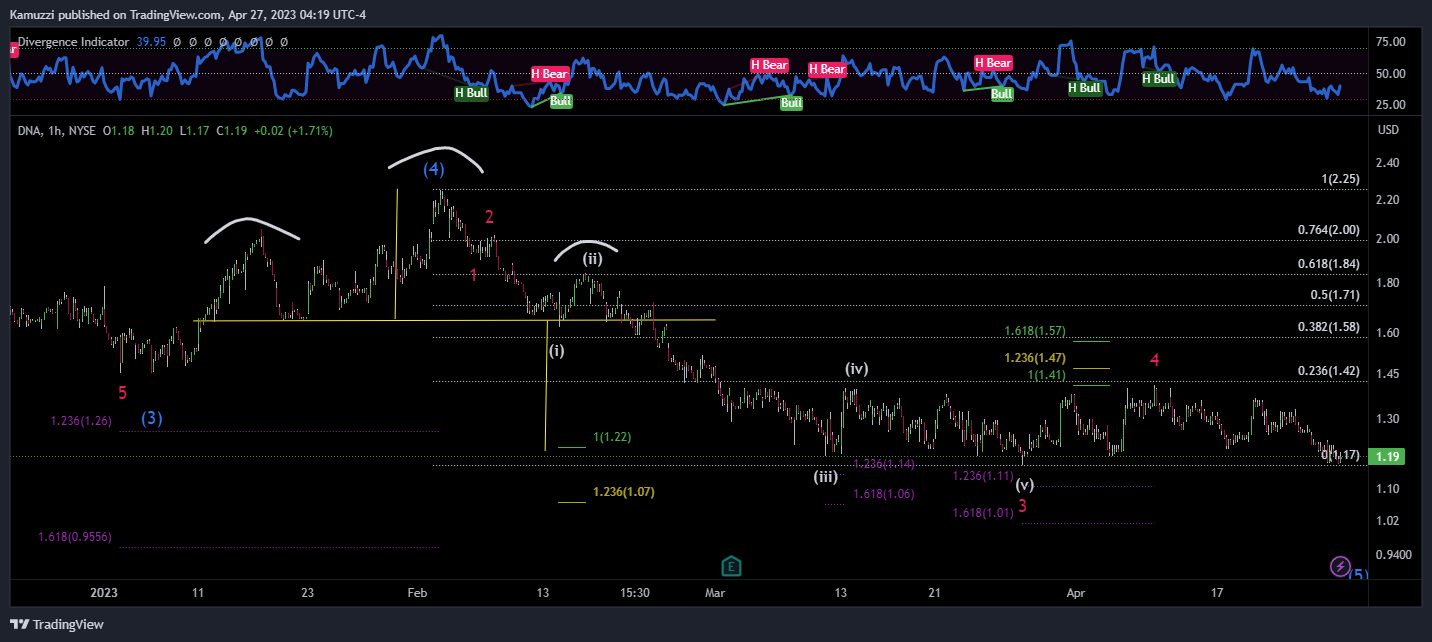Select the Fib level label 0.5(1.71)
The height and width of the screenshot is (642, 1432).
tap(1335, 296)
